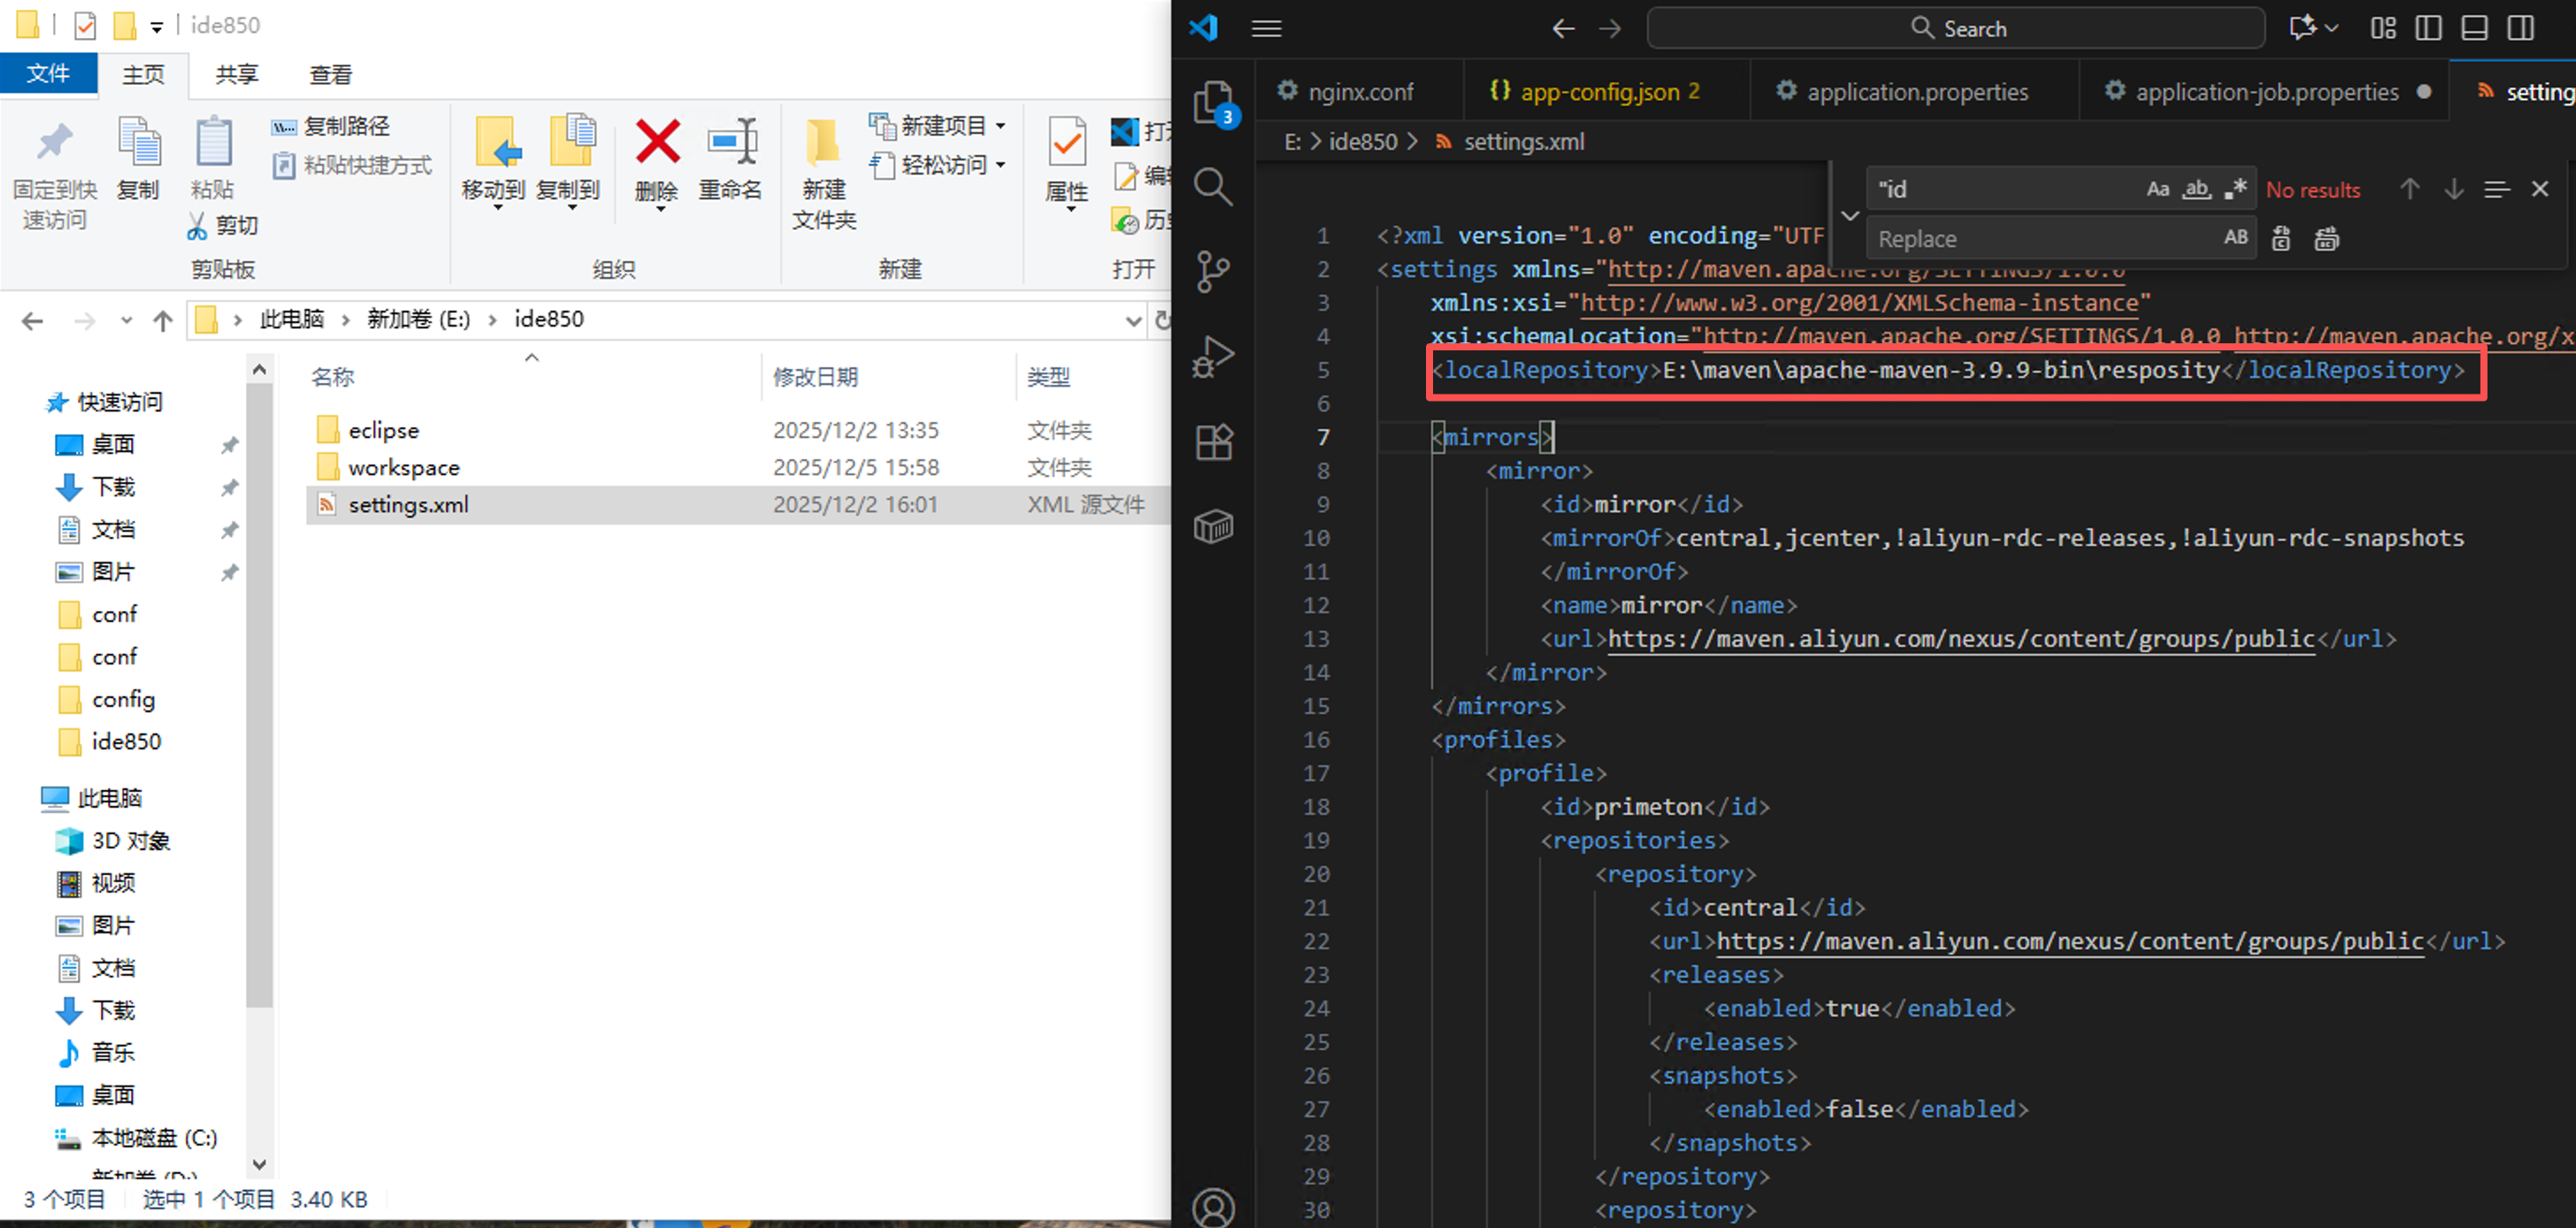
Task: Open Run and Debug view
Action: click(1212, 356)
